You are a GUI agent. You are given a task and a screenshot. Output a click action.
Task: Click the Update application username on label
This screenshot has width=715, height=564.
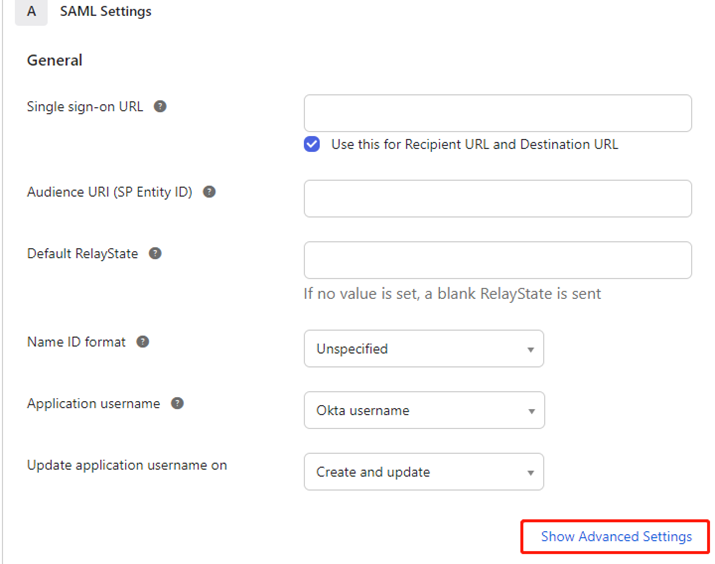[127, 466]
